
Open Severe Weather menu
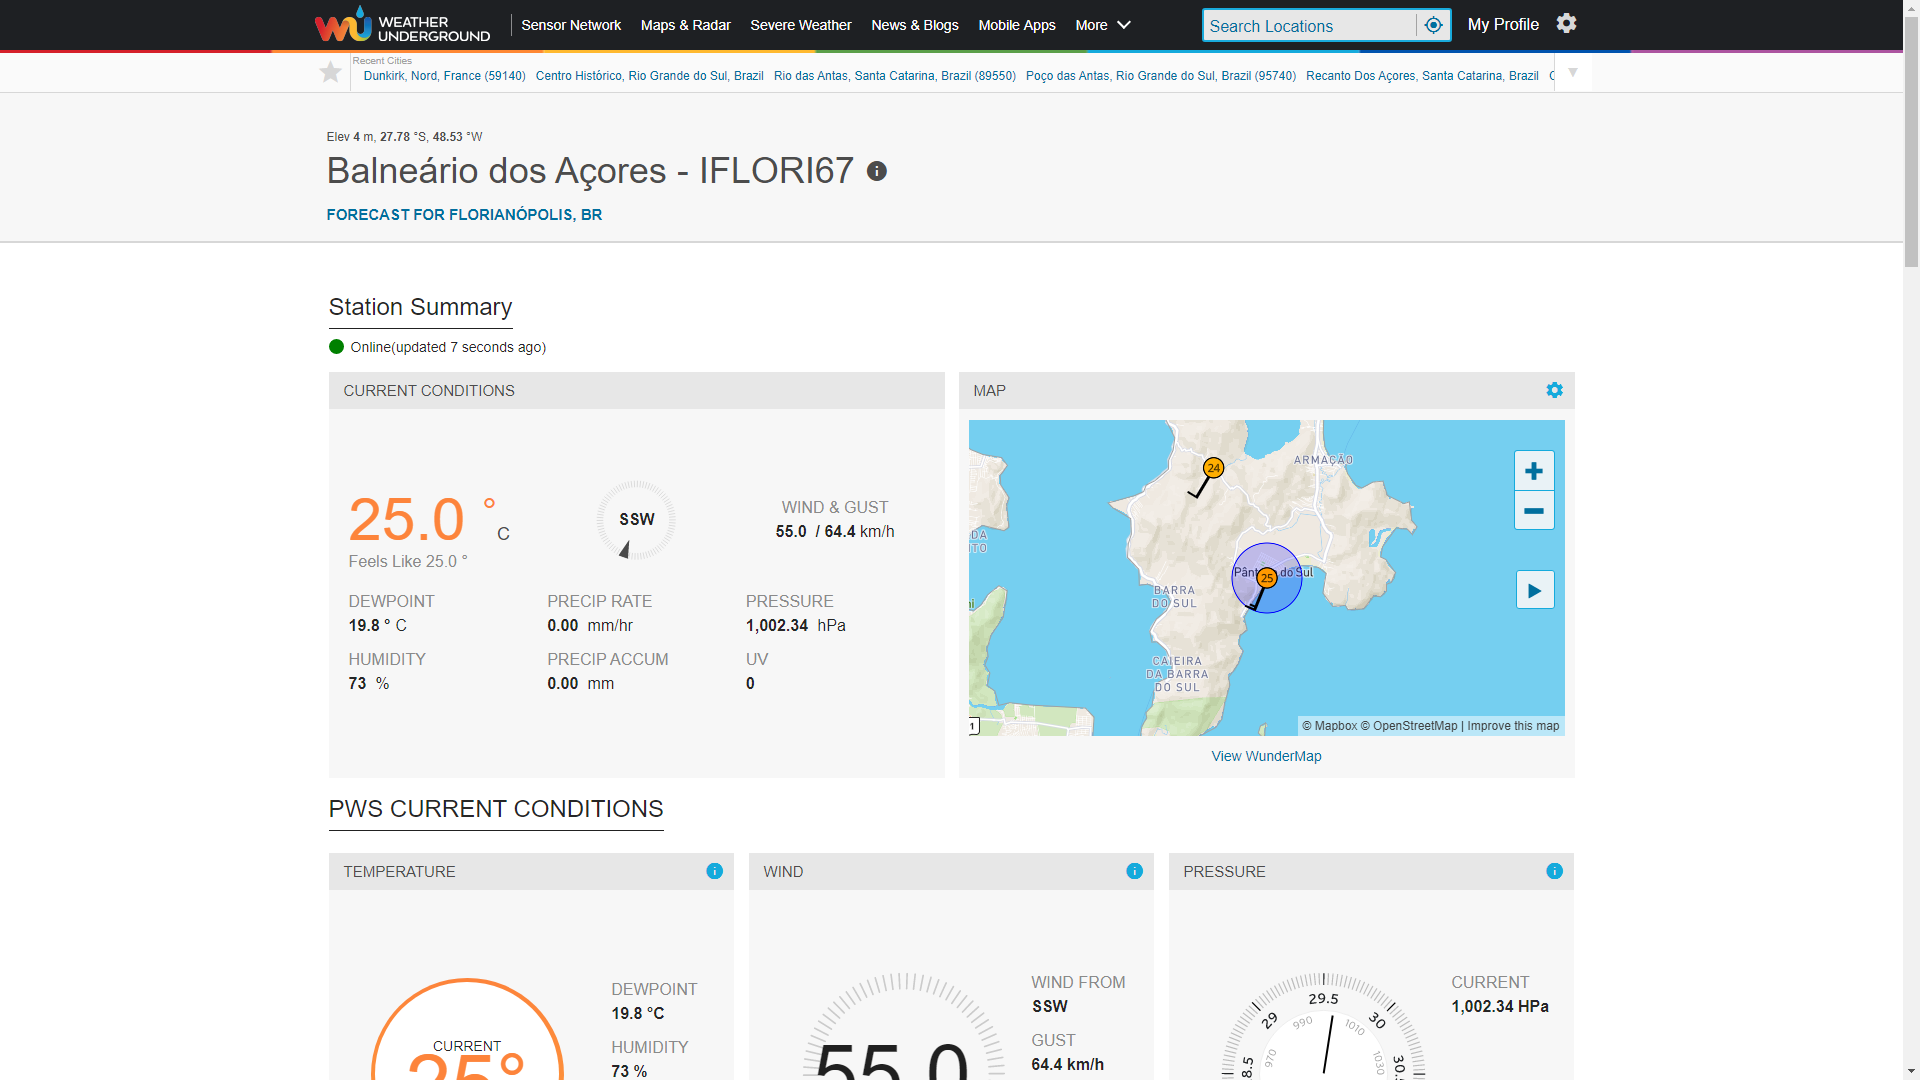point(801,25)
